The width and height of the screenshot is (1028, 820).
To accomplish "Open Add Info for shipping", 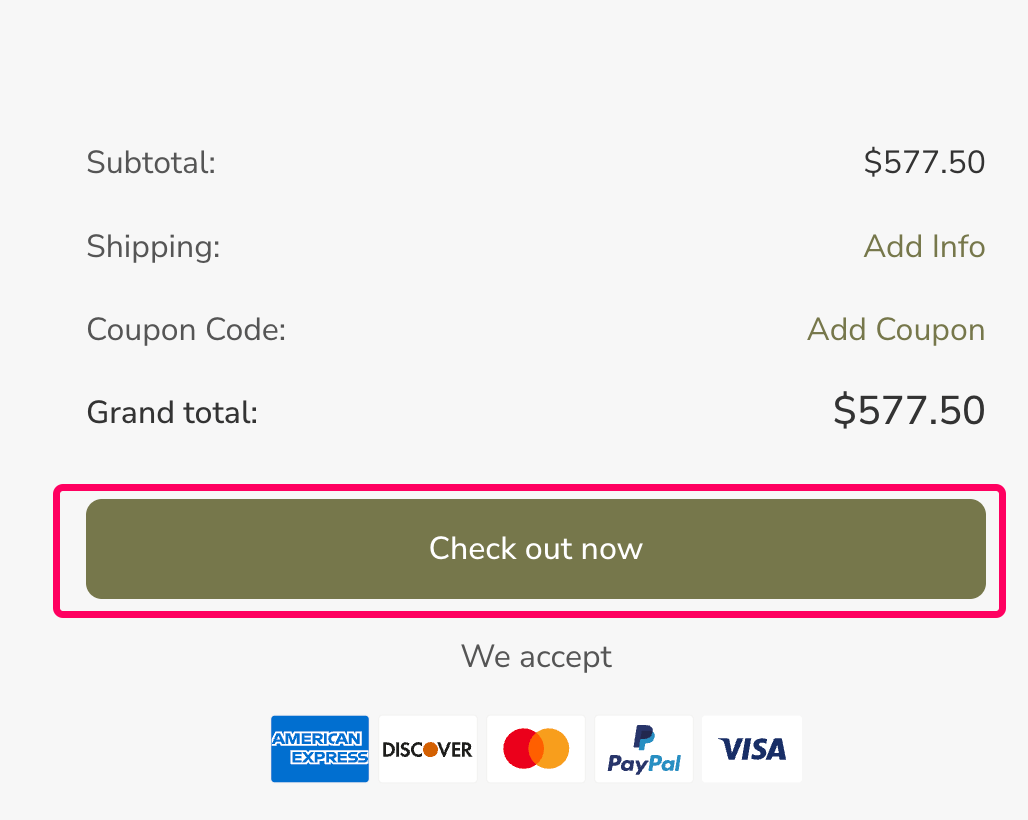I will pos(924,247).
